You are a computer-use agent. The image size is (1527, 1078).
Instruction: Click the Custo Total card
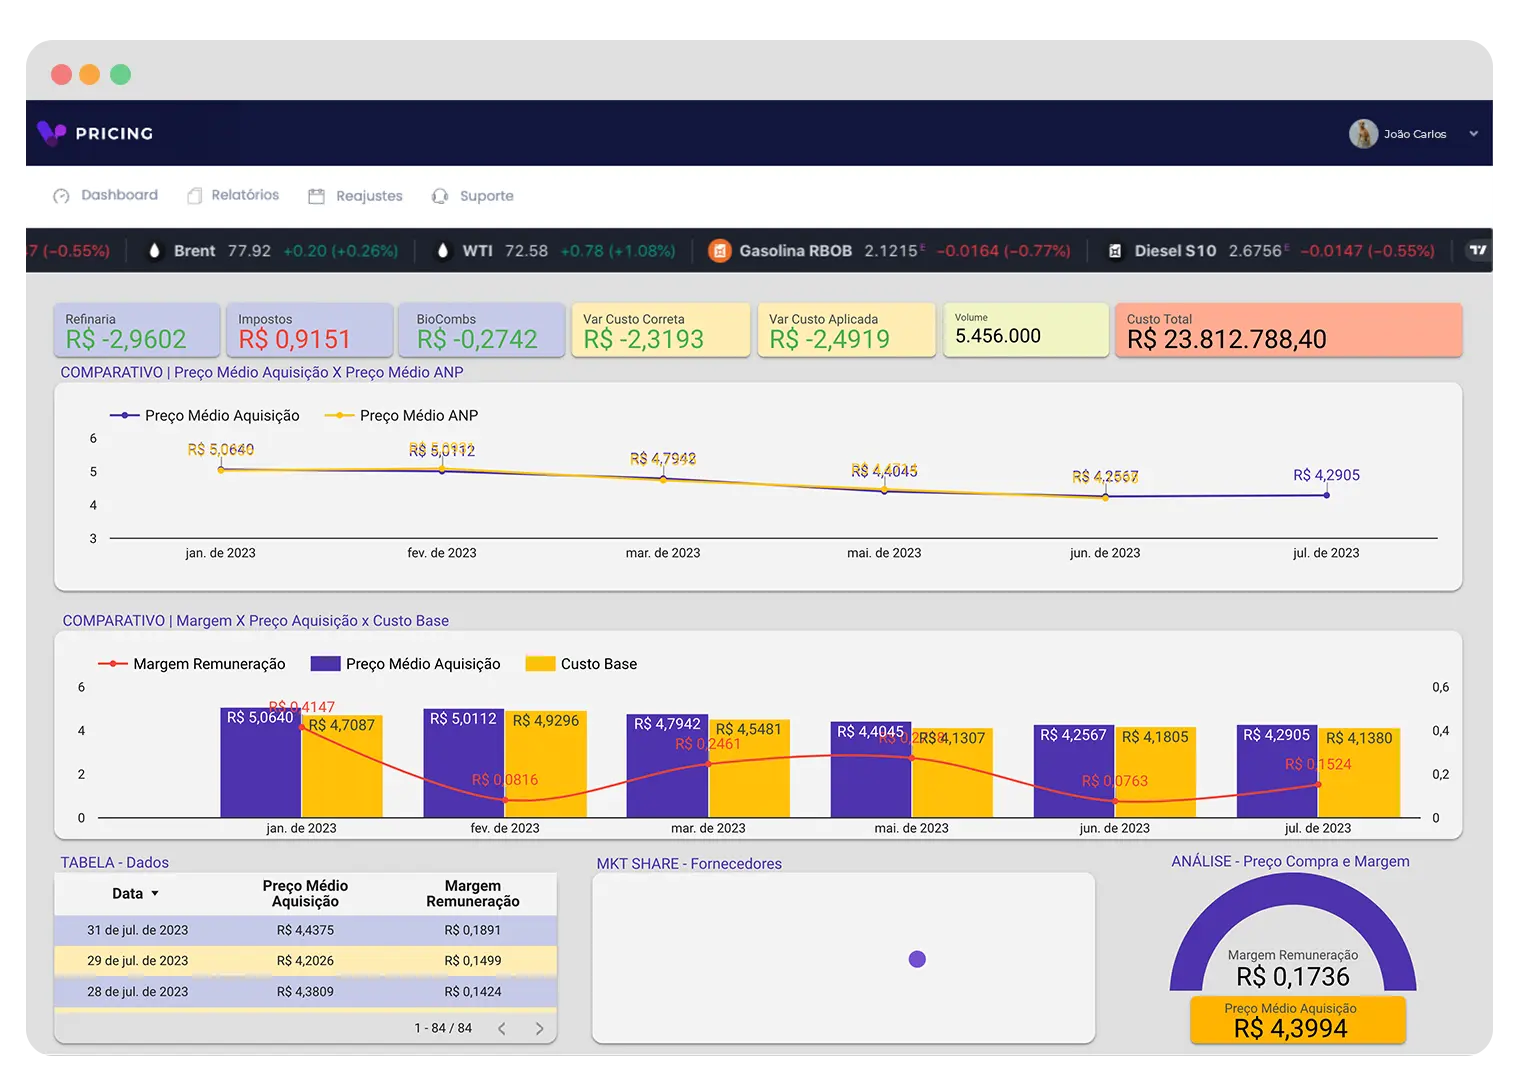tap(1288, 330)
